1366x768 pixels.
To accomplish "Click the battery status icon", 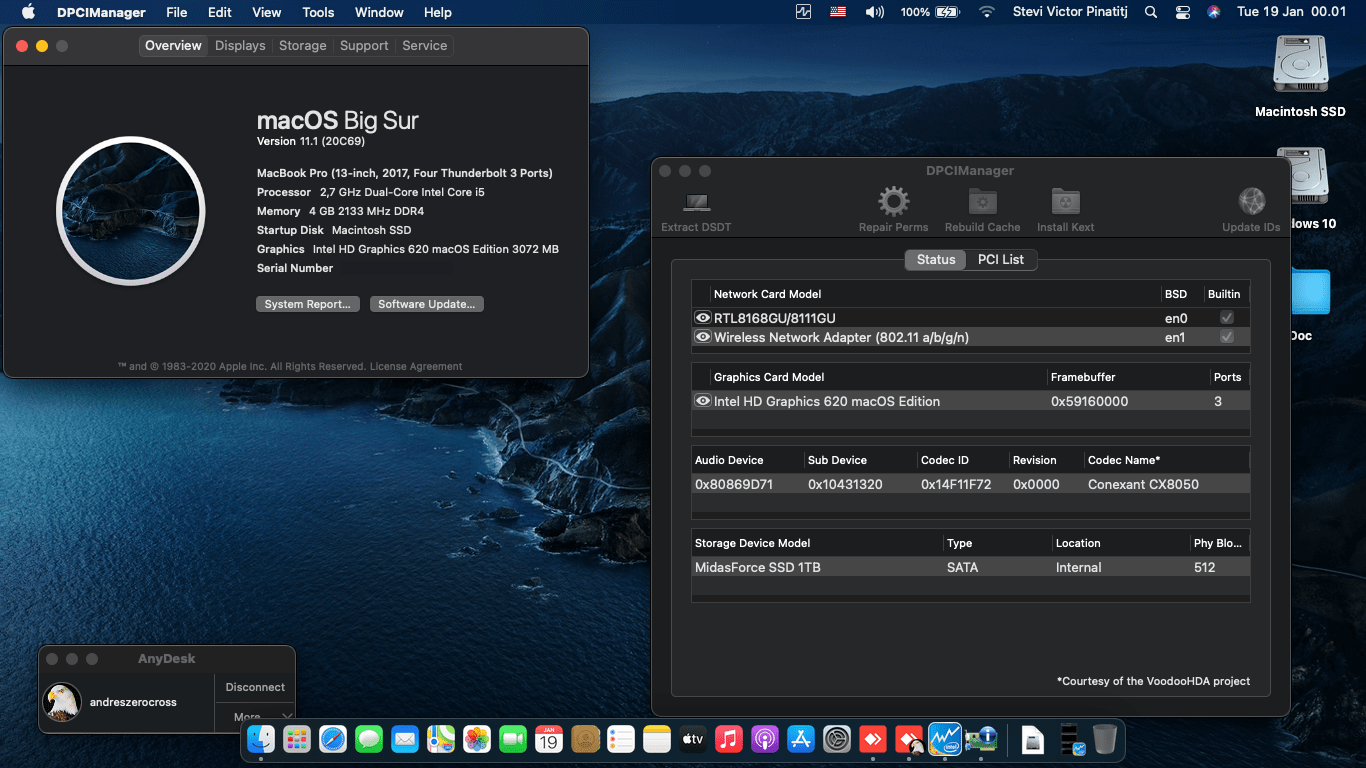I will pos(930,12).
